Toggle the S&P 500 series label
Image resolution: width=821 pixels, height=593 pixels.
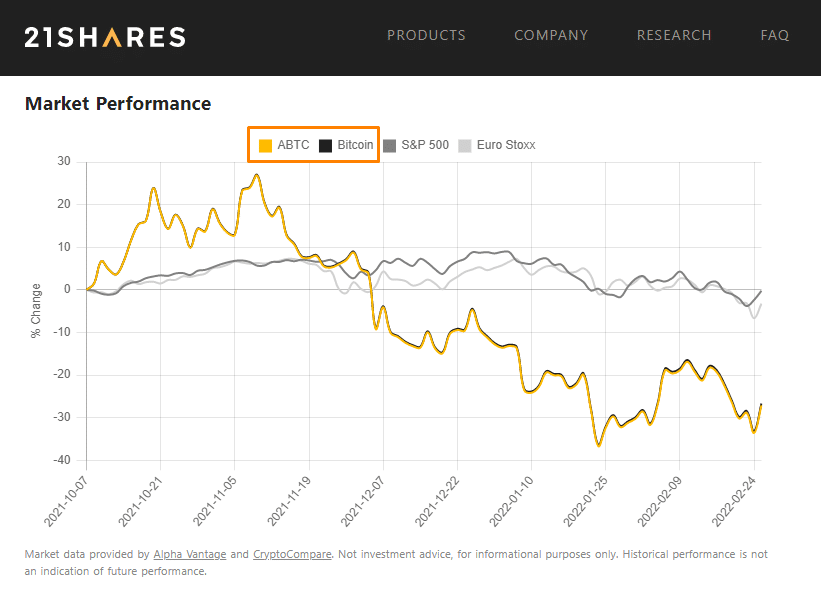(x=425, y=145)
